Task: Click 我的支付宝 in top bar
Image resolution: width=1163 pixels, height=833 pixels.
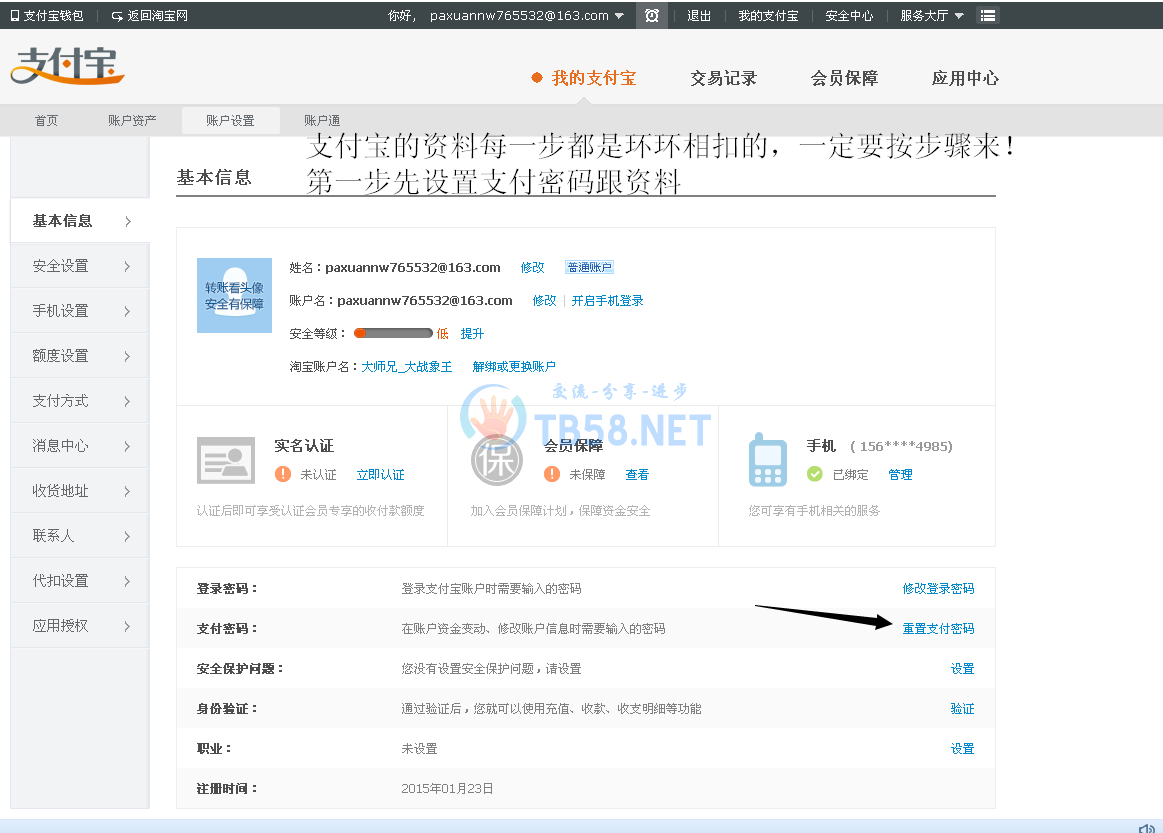Action: (x=768, y=16)
